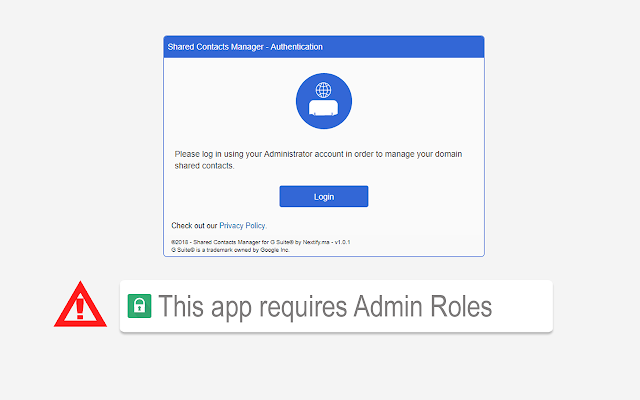The width and height of the screenshot is (640, 400).
Task: Click the ©2018 Shared Contacts Manager copyright line
Action: click(260, 242)
